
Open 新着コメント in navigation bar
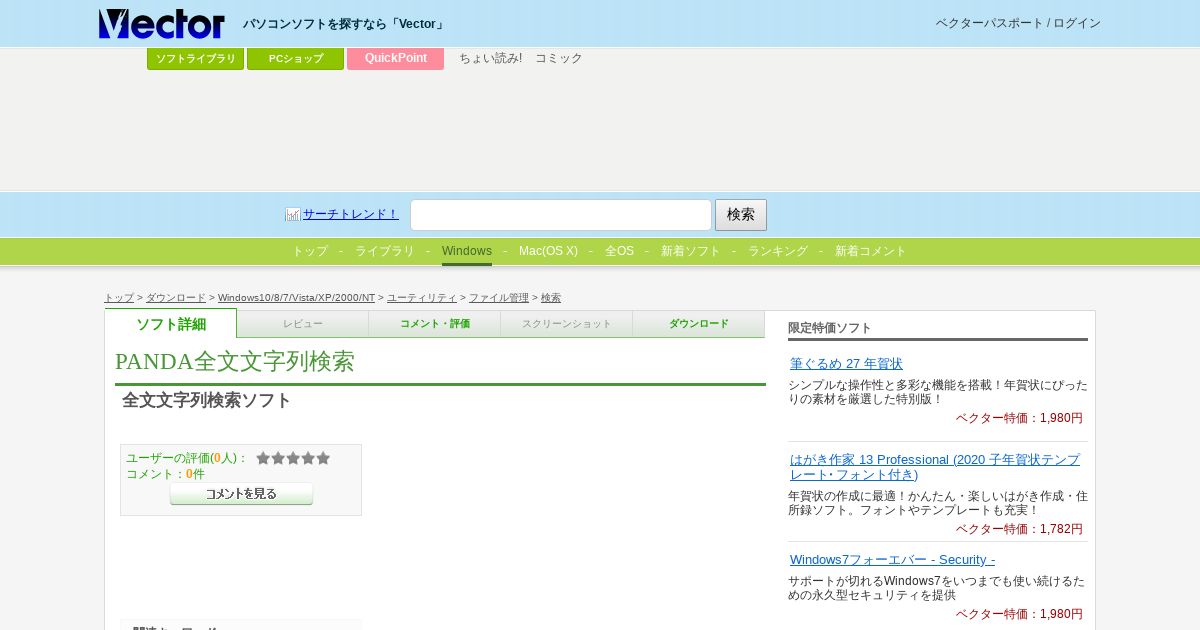(x=871, y=251)
